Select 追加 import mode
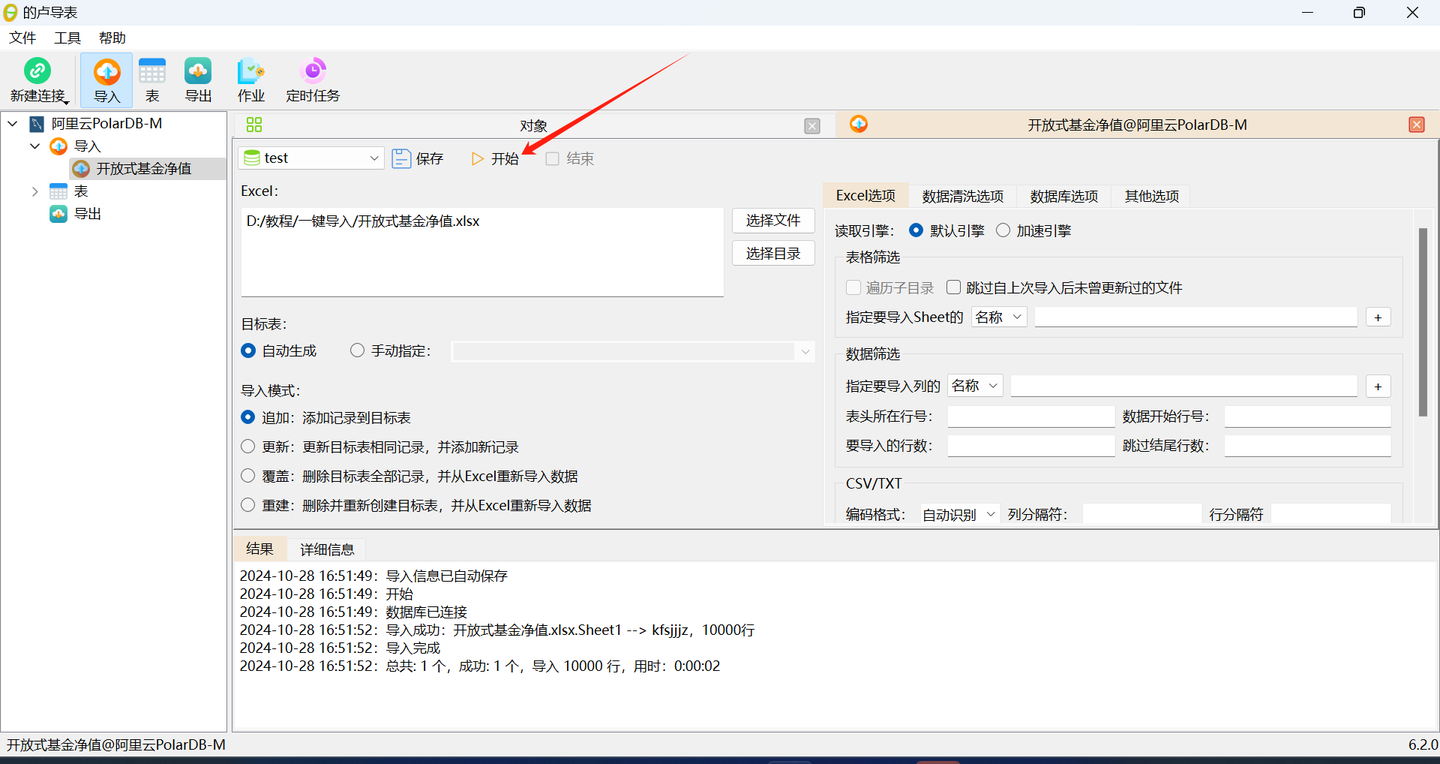This screenshot has height=764, width=1440. point(249,418)
